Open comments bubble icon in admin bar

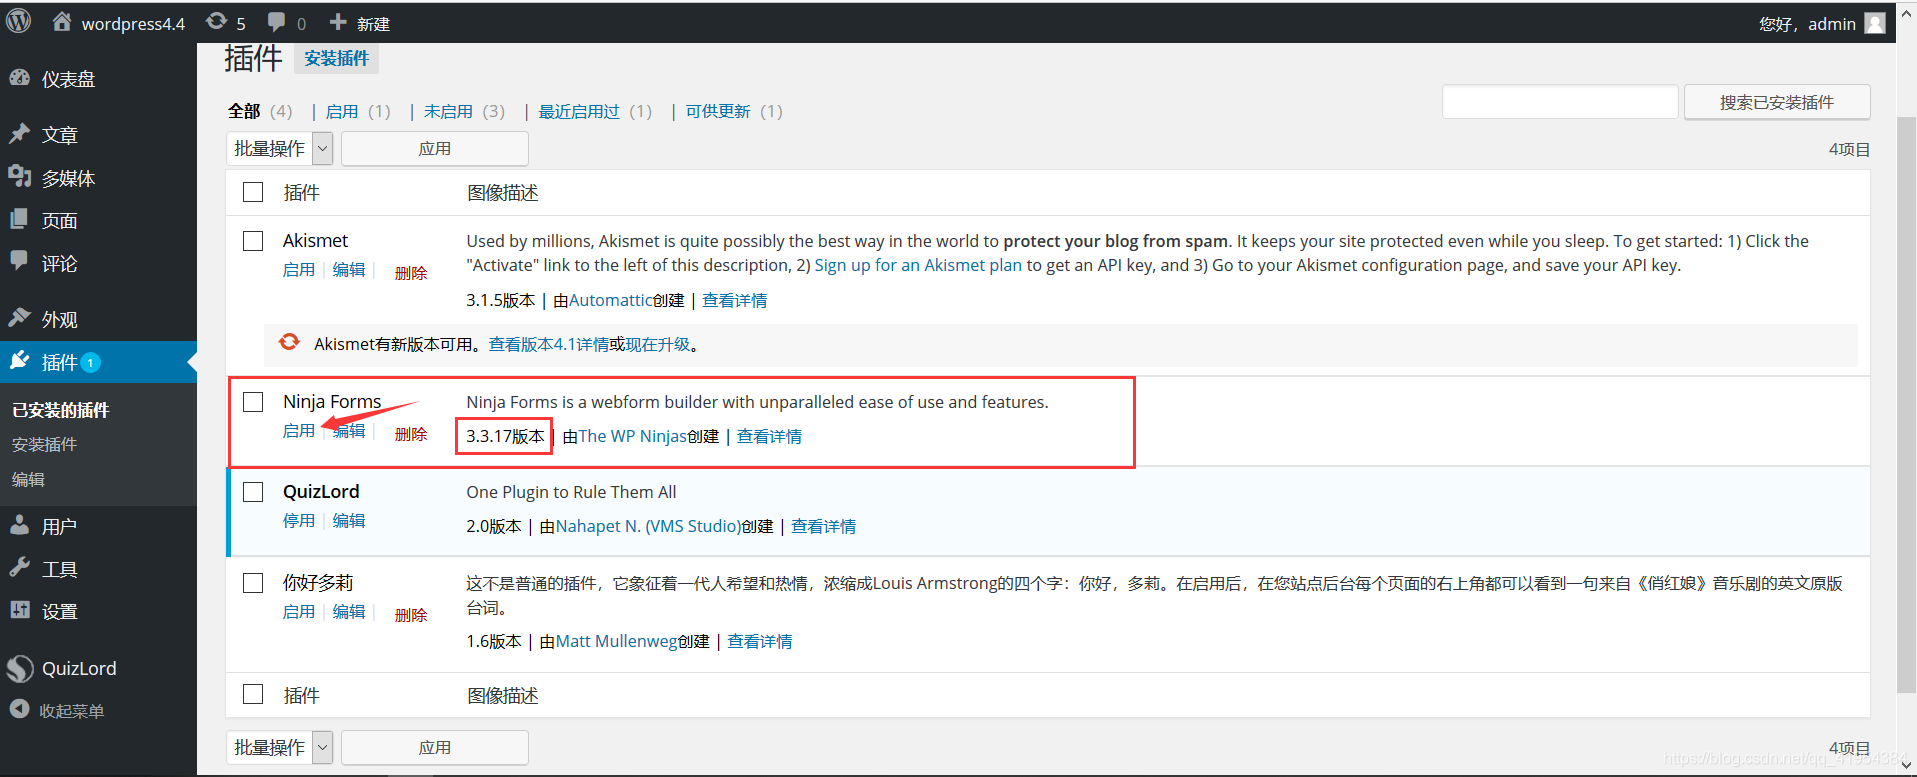click(x=277, y=22)
